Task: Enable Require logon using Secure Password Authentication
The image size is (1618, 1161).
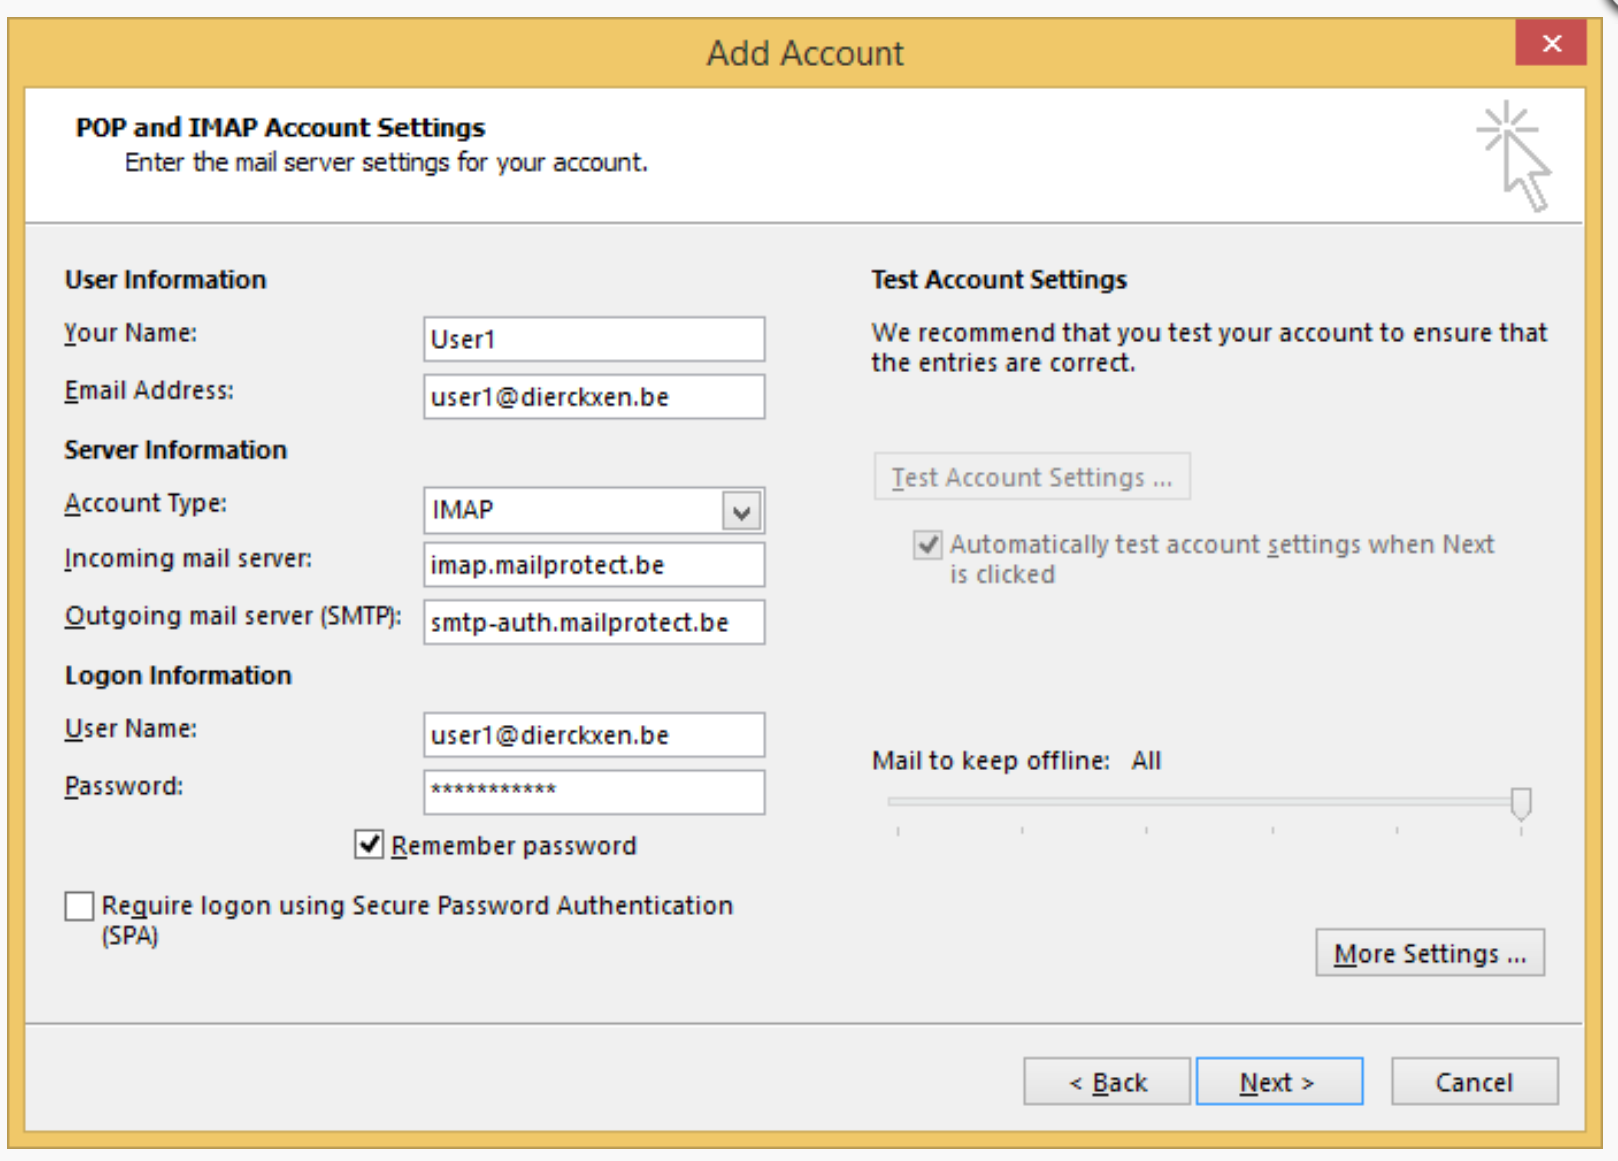Action: click(78, 906)
